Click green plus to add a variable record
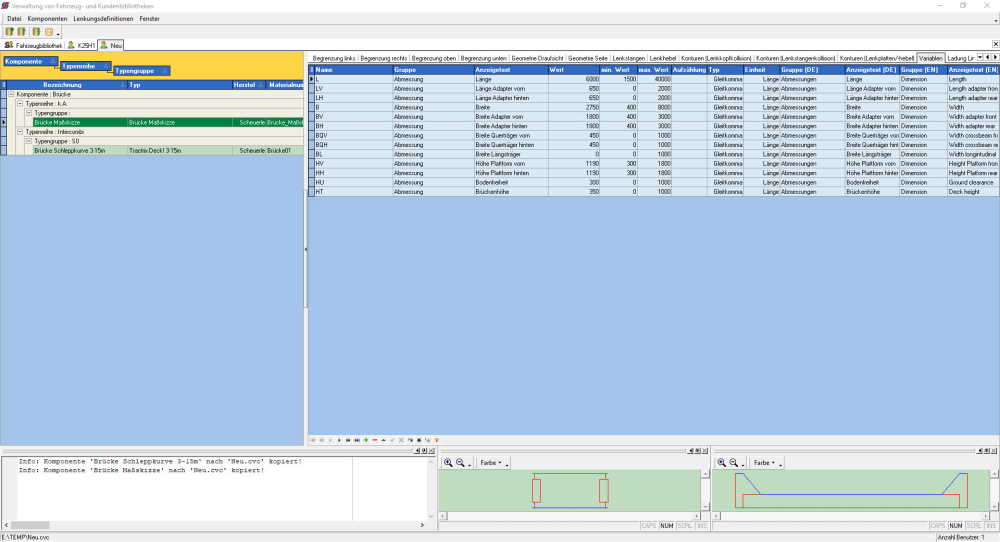Image resolution: width=1000 pixels, height=542 pixels. pyautogui.click(x=366, y=440)
